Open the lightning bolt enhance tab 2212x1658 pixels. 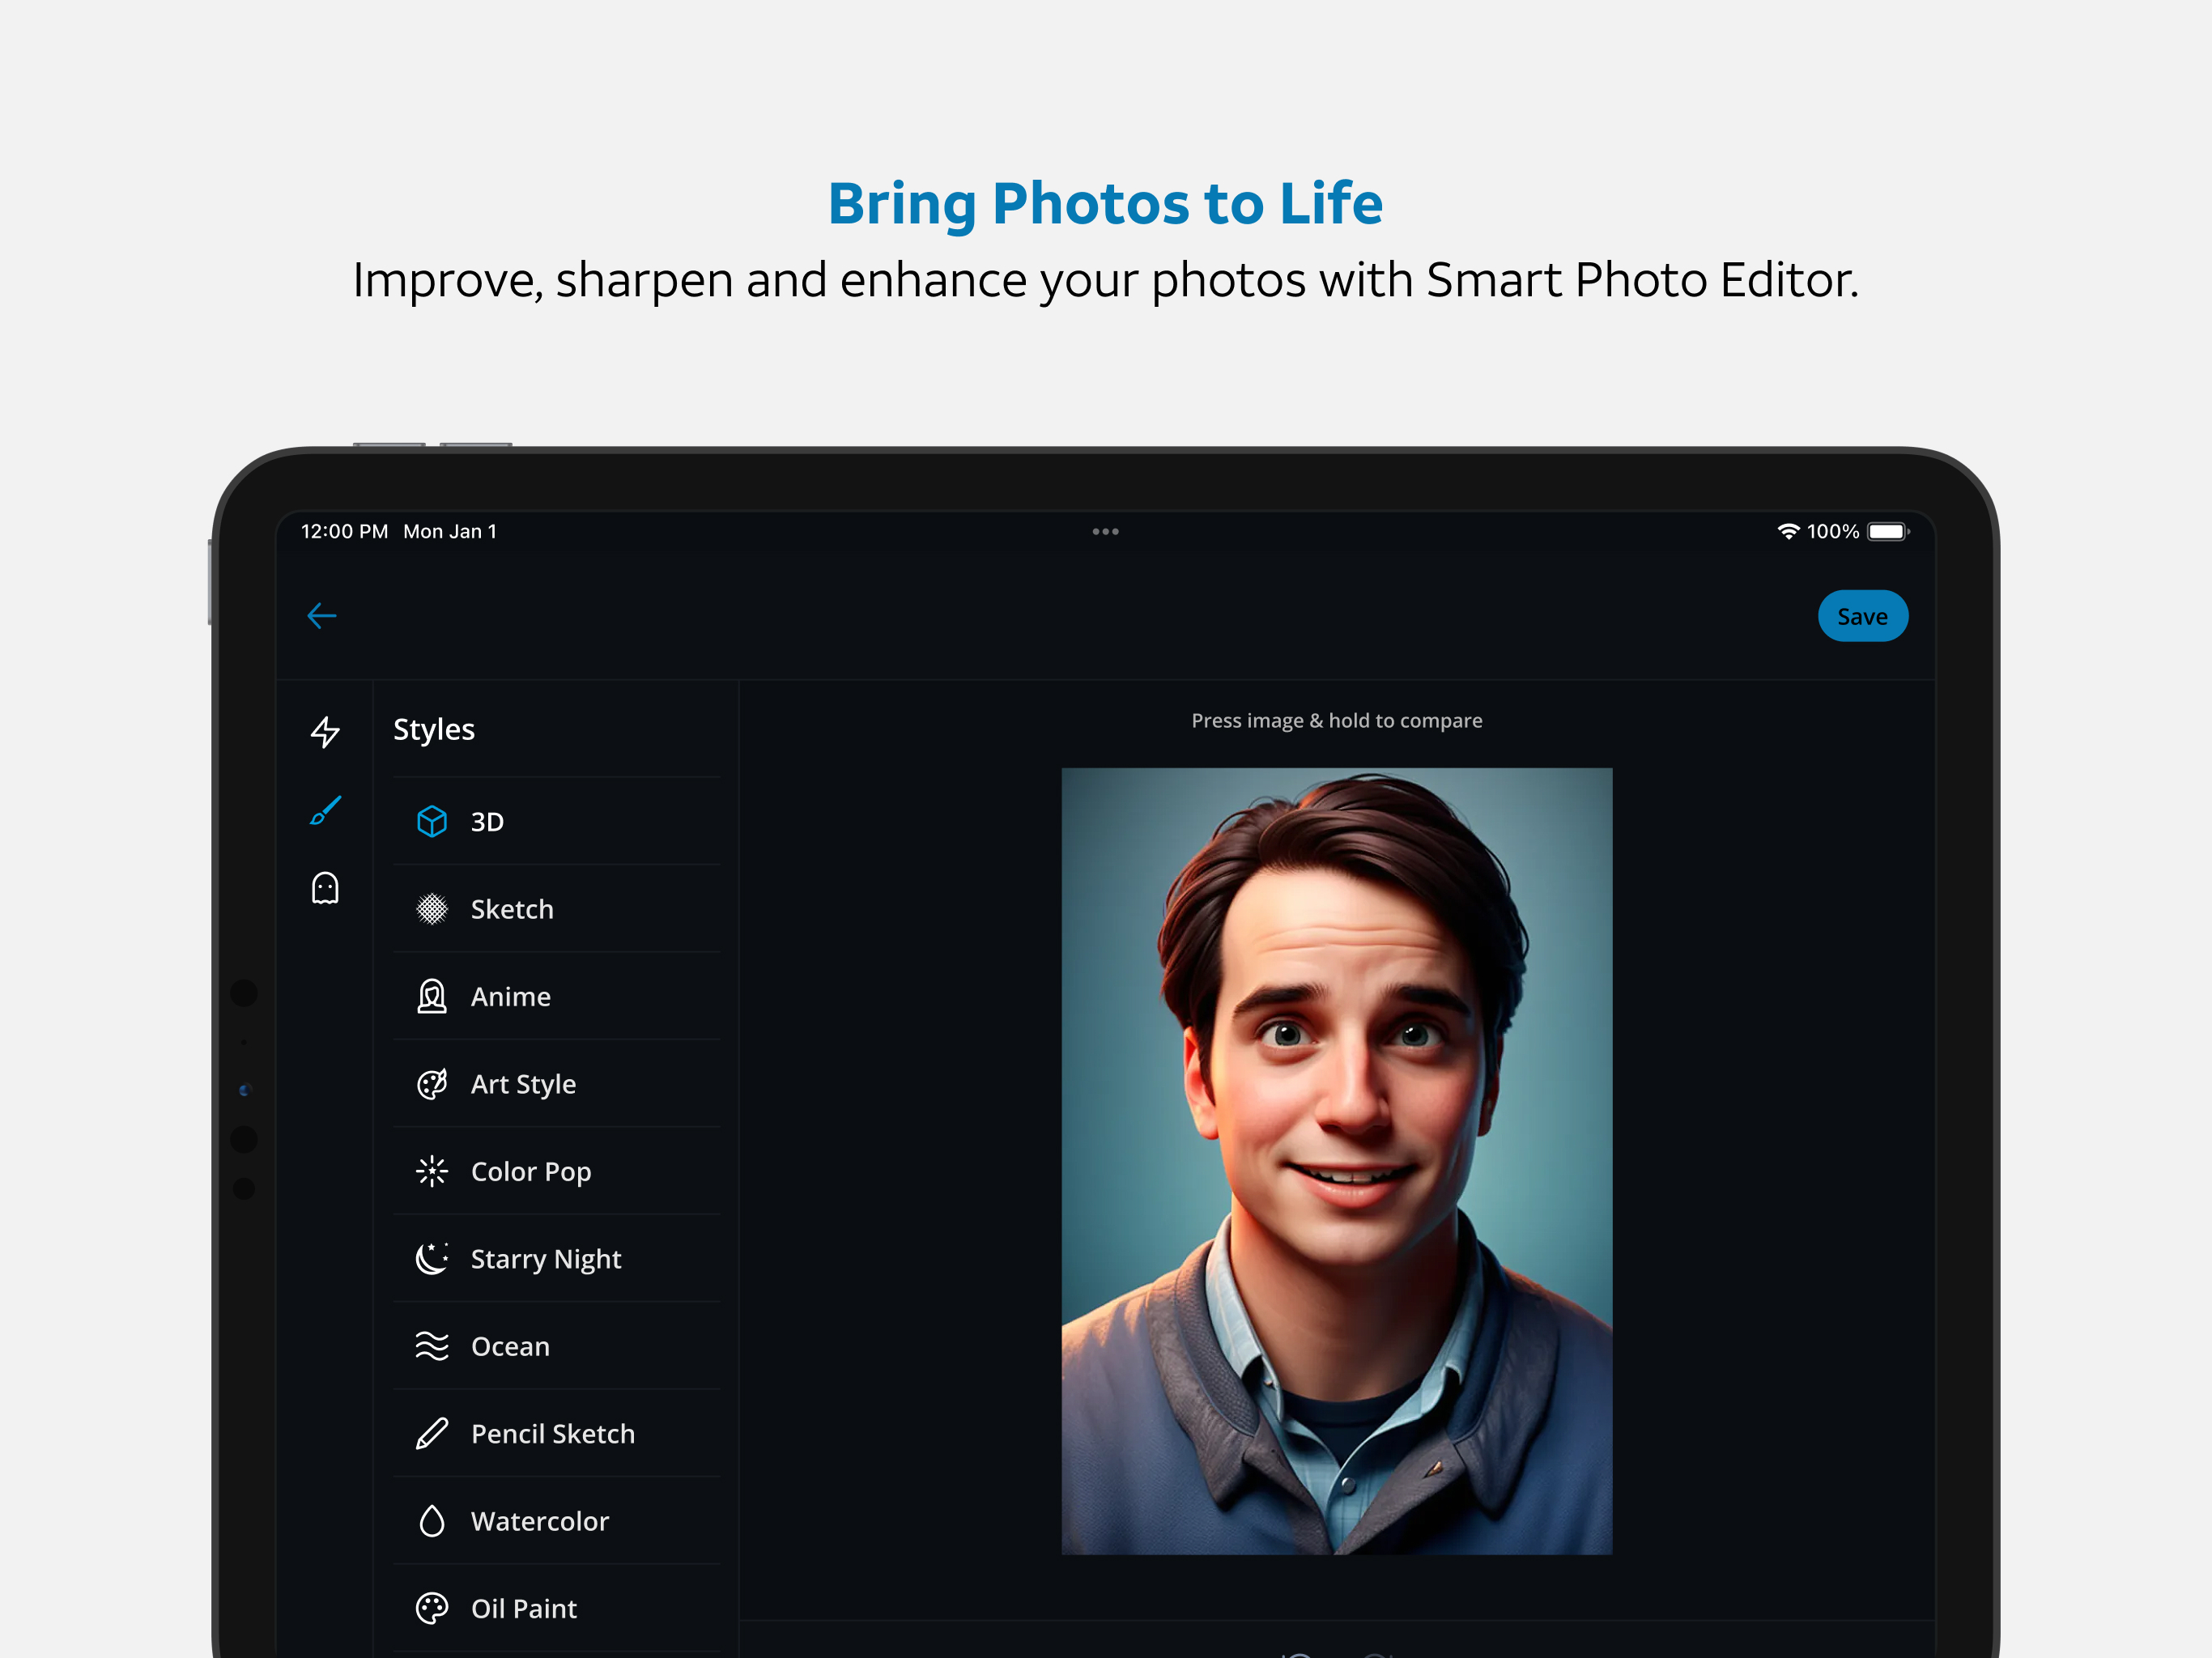click(325, 732)
